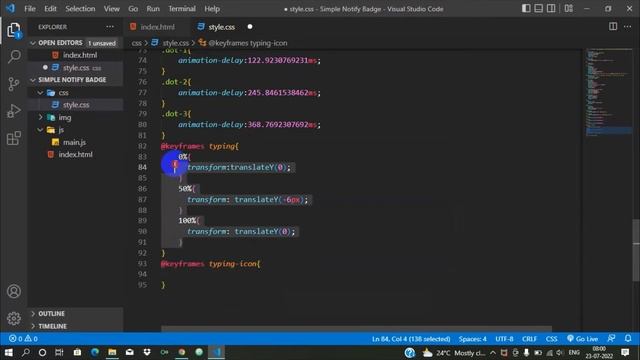Toggle the primary side bar layout icon

(x=526, y=9)
